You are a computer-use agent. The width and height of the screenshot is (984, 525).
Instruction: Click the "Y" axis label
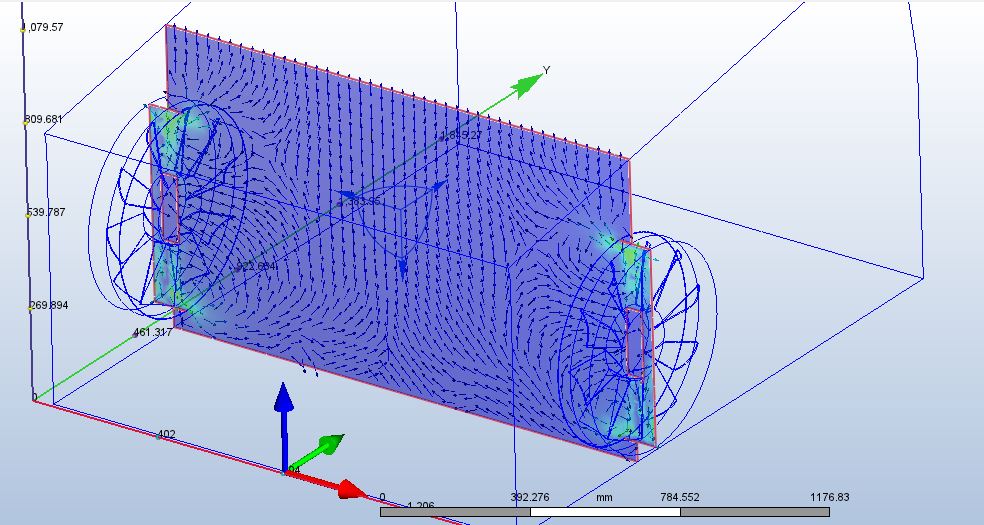(546, 70)
